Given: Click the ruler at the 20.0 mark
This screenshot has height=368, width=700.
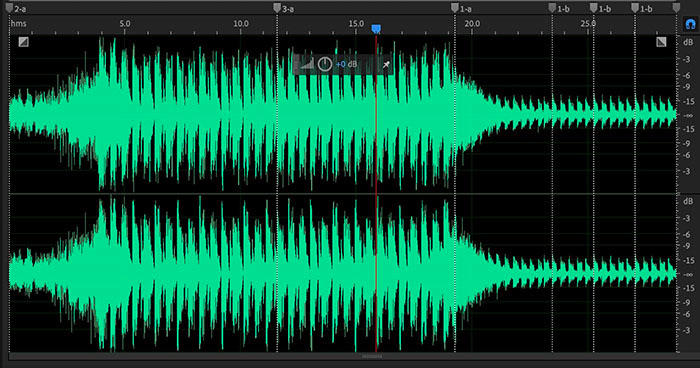Looking at the screenshot, I should click(472, 24).
